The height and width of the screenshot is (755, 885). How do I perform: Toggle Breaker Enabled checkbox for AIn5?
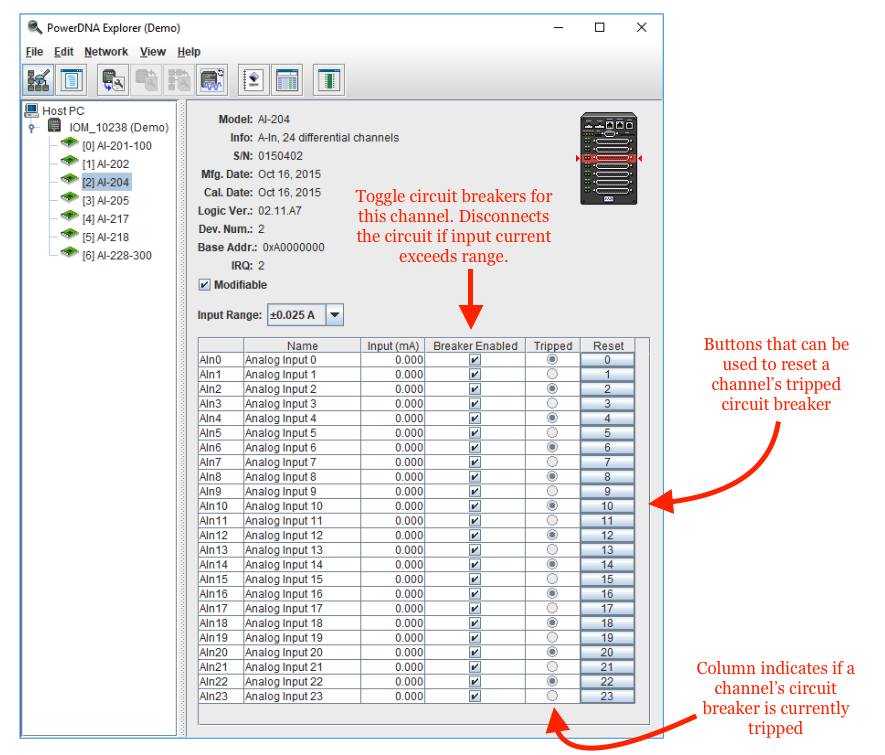(x=475, y=433)
